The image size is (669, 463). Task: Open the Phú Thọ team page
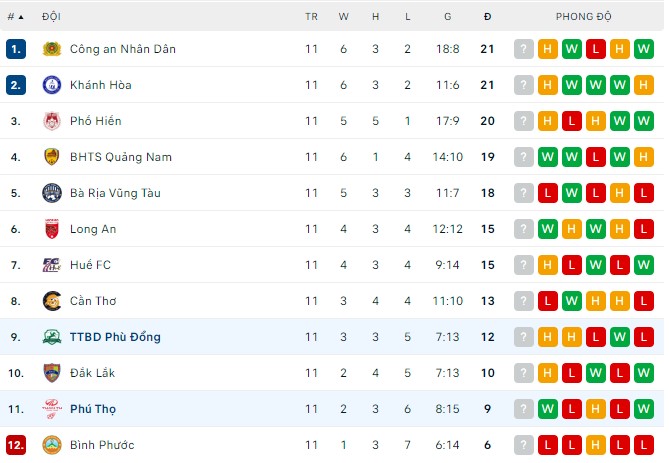point(94,409)
